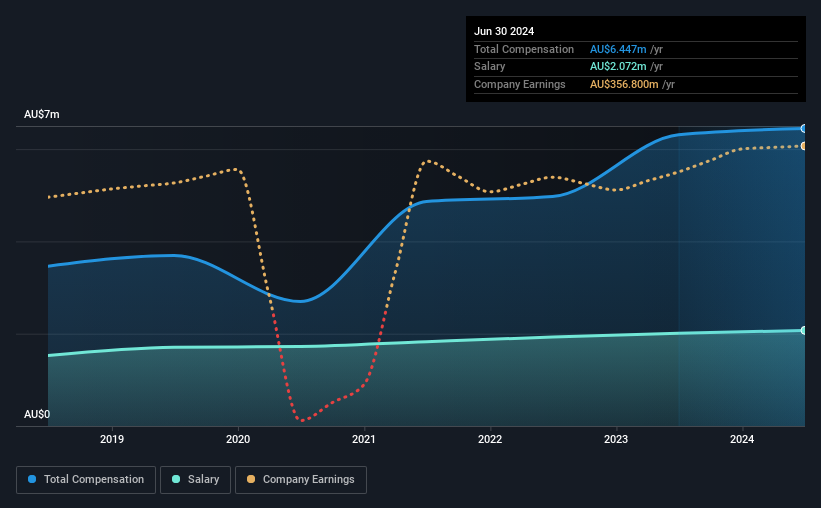821x508 pixels.
Task: Click the 2024 x-axis label
Action: click(x=742, y=439)
